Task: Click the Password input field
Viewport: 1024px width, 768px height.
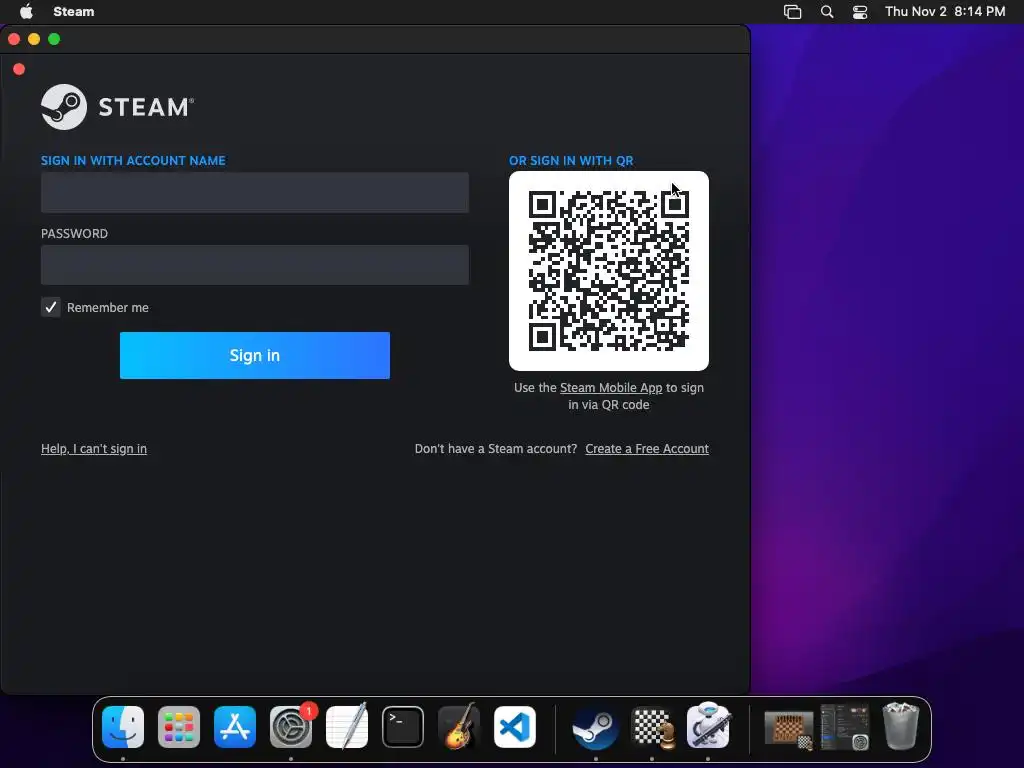Action: point(255,264)
